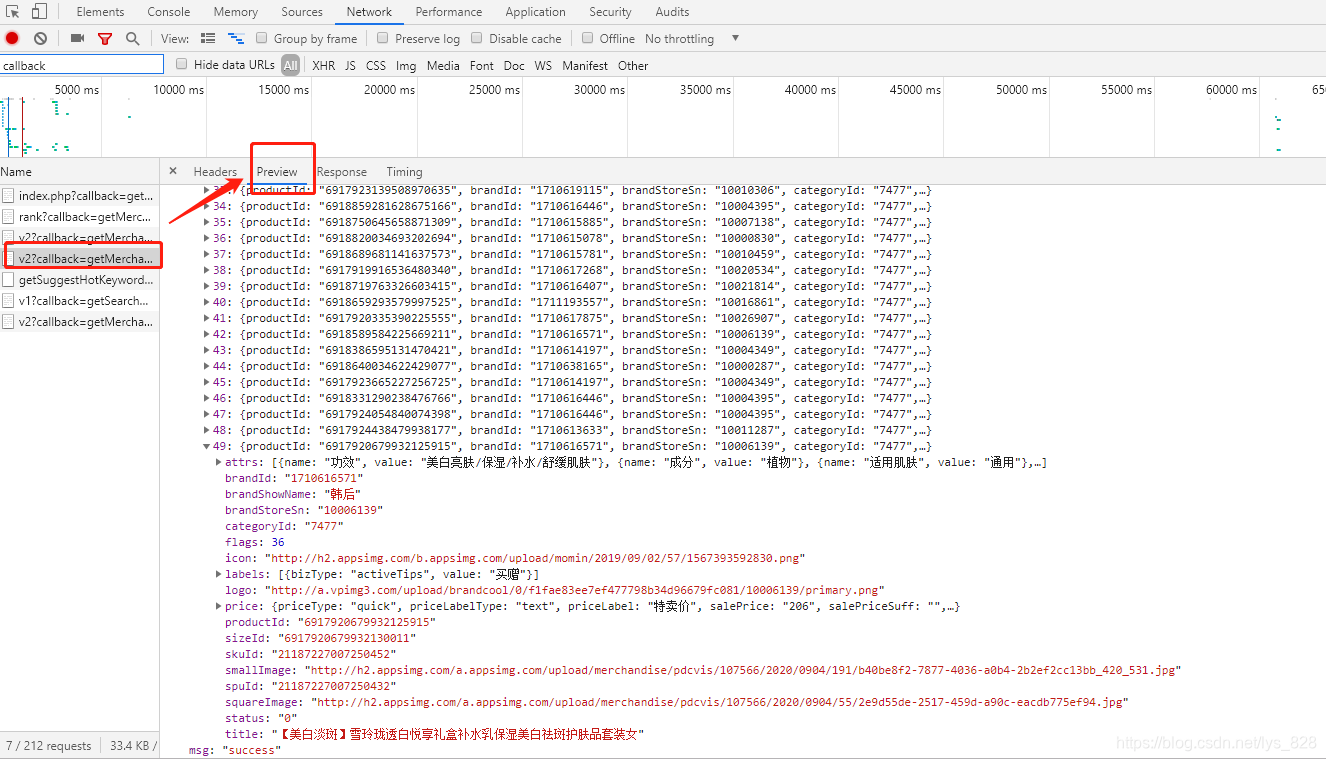Filter requests by Other
Image resolution: width=1326 pixels, height=761 pixels.
(633, 65)
